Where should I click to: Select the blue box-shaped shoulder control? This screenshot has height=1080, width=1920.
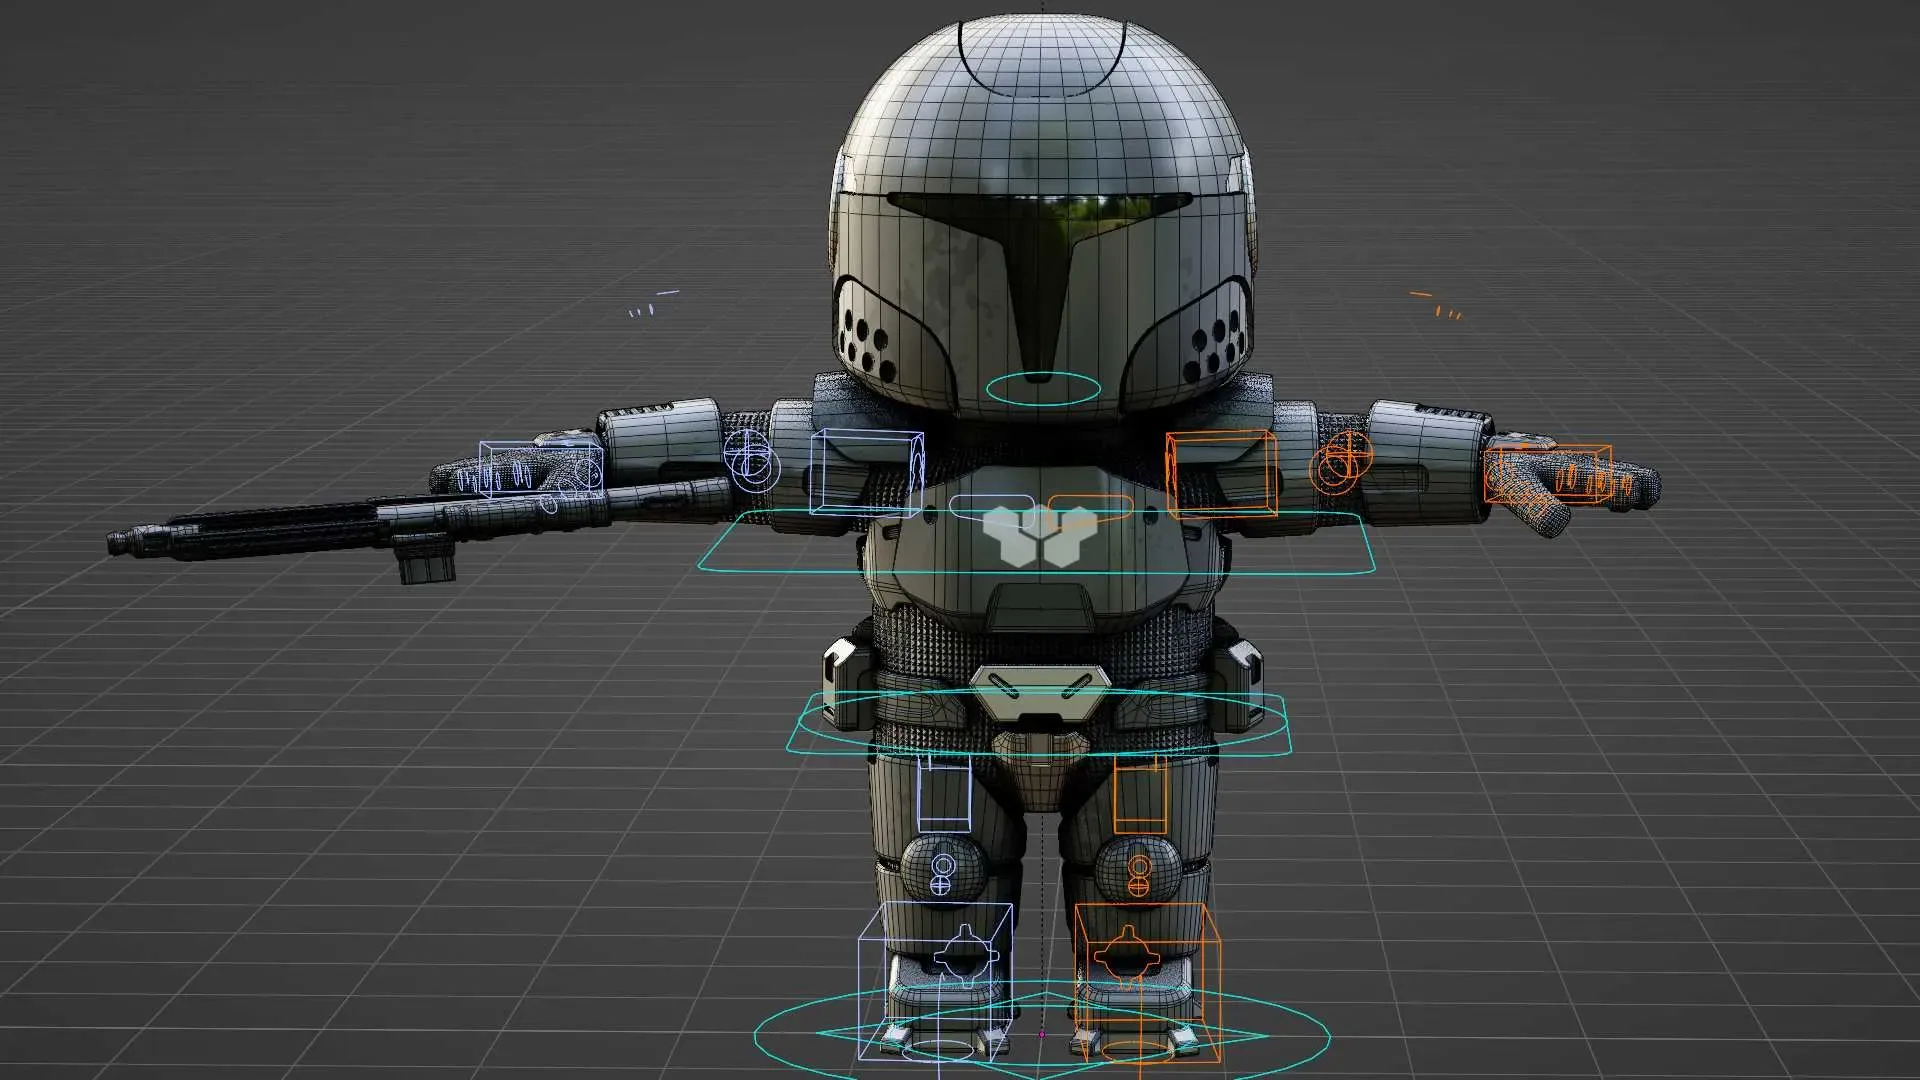866,473
